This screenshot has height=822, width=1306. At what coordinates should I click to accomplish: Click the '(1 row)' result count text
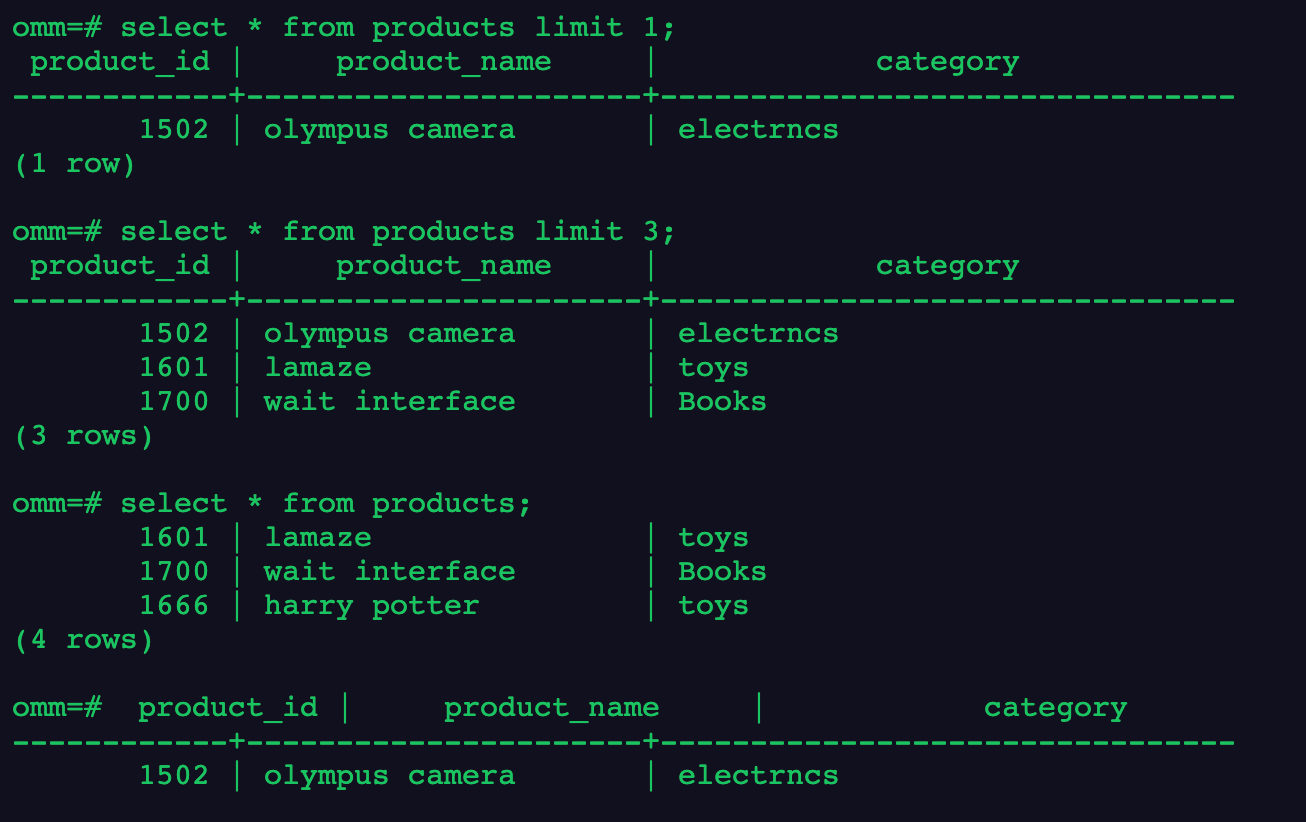pyautogui.click(x=74, y=164)
